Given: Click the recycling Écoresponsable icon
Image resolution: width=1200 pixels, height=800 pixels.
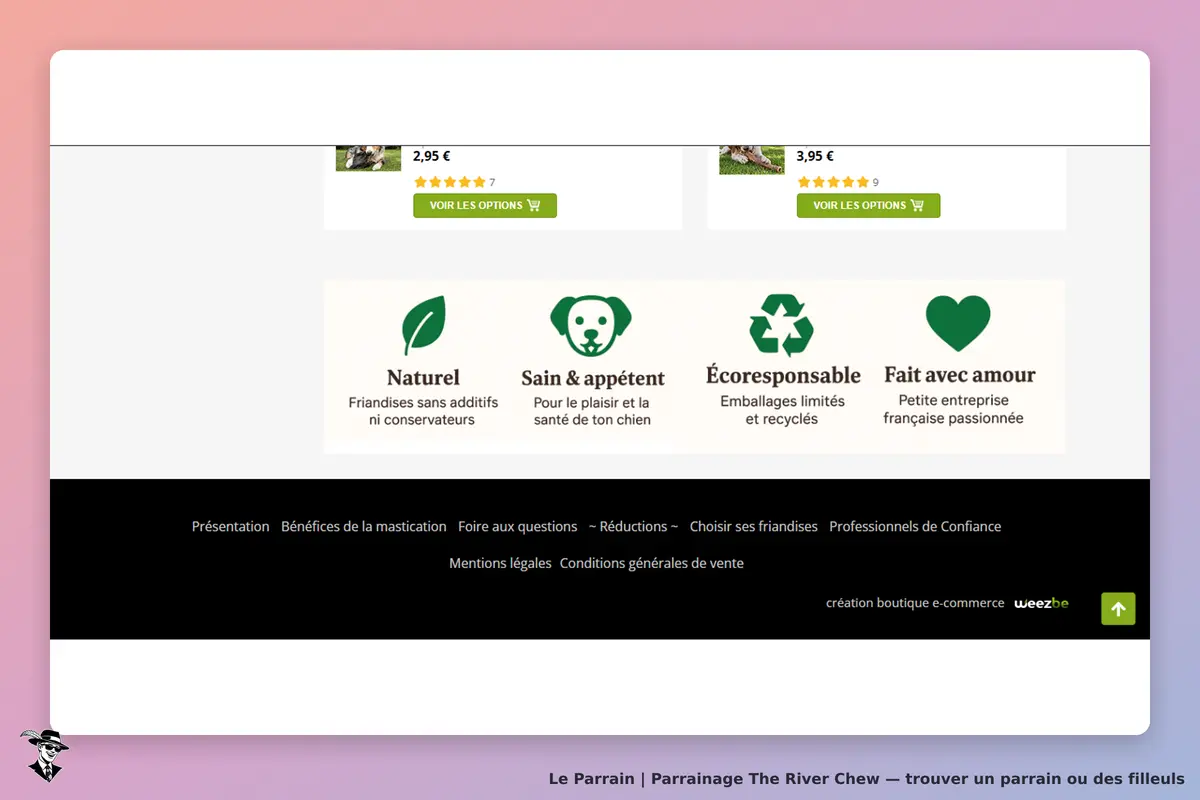Looking at the screenshot, I should [782, 325].
